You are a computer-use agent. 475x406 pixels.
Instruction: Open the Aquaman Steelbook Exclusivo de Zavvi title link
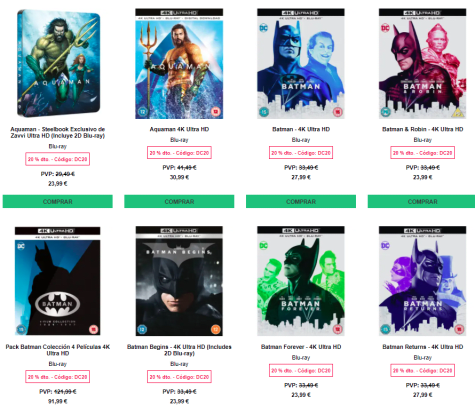click(x=58, y=132)
